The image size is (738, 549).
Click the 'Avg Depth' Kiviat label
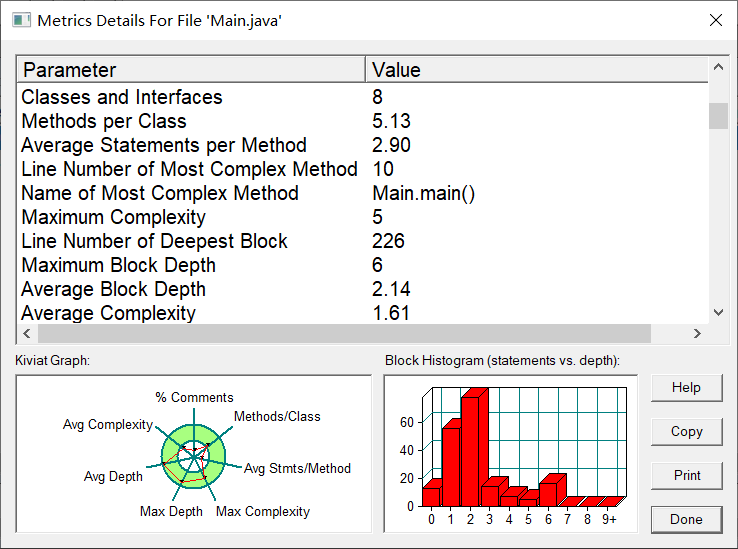point(113,476)
